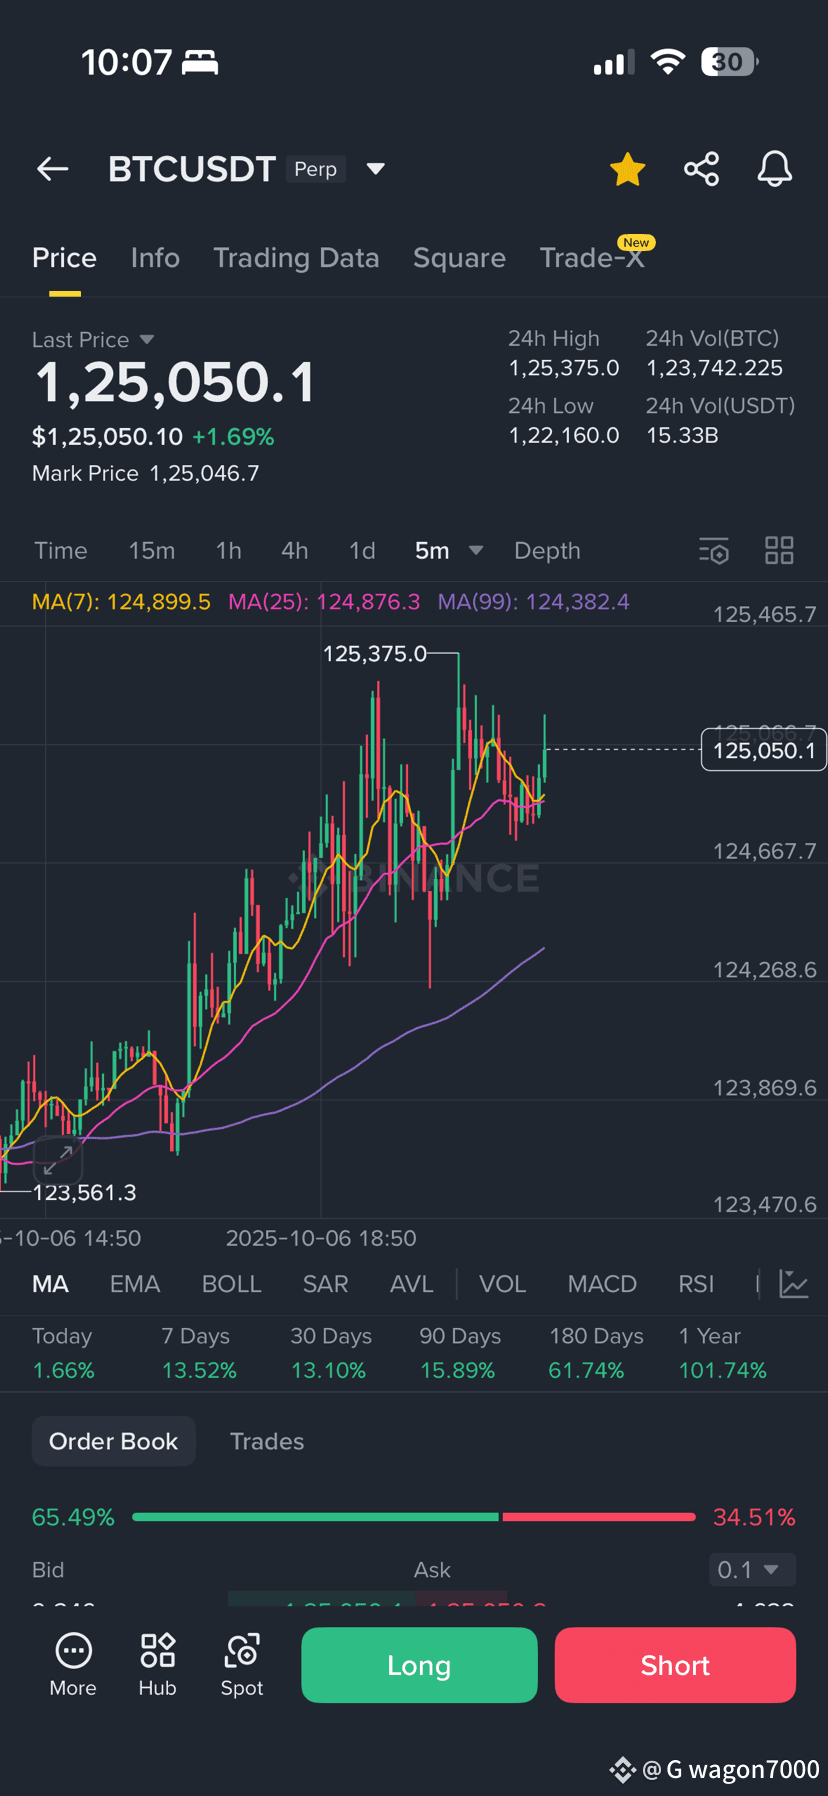Enable the VOL indicator

[x=503, y=1284]
